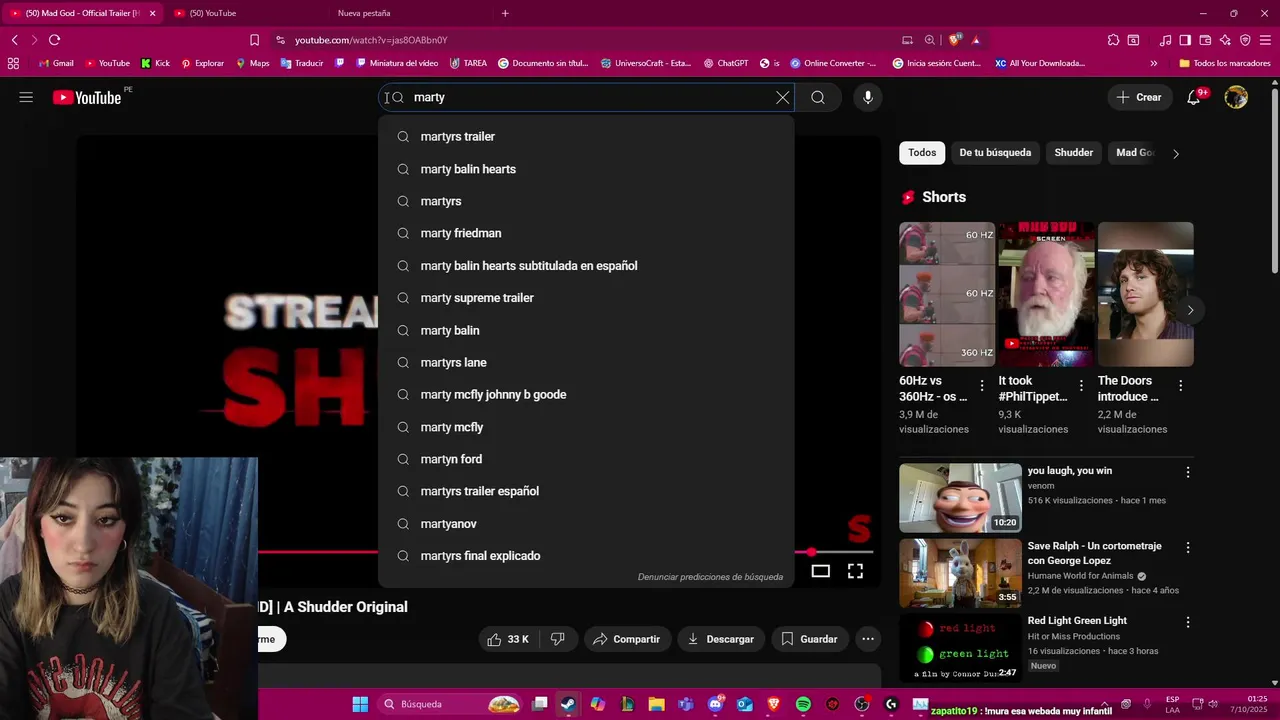Viewport: 1280px width, 720px height.
Task: Select suggestion 'martyn ford'
Action: pos(586,459)
